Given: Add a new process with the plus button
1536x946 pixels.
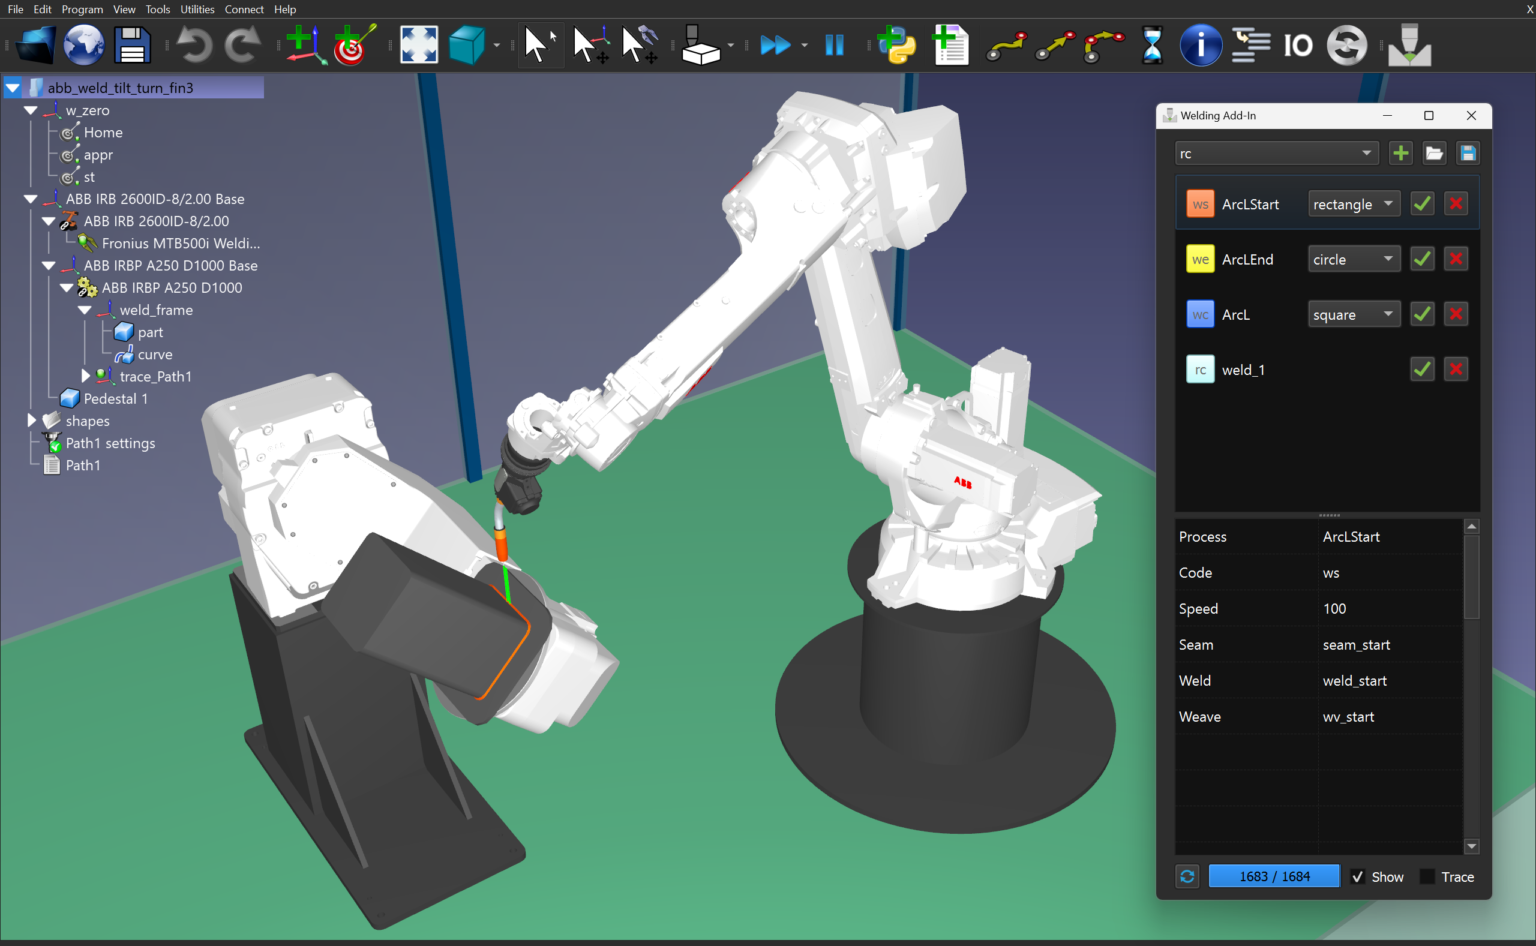Looking at the screenshot, I should point(1400,153).
